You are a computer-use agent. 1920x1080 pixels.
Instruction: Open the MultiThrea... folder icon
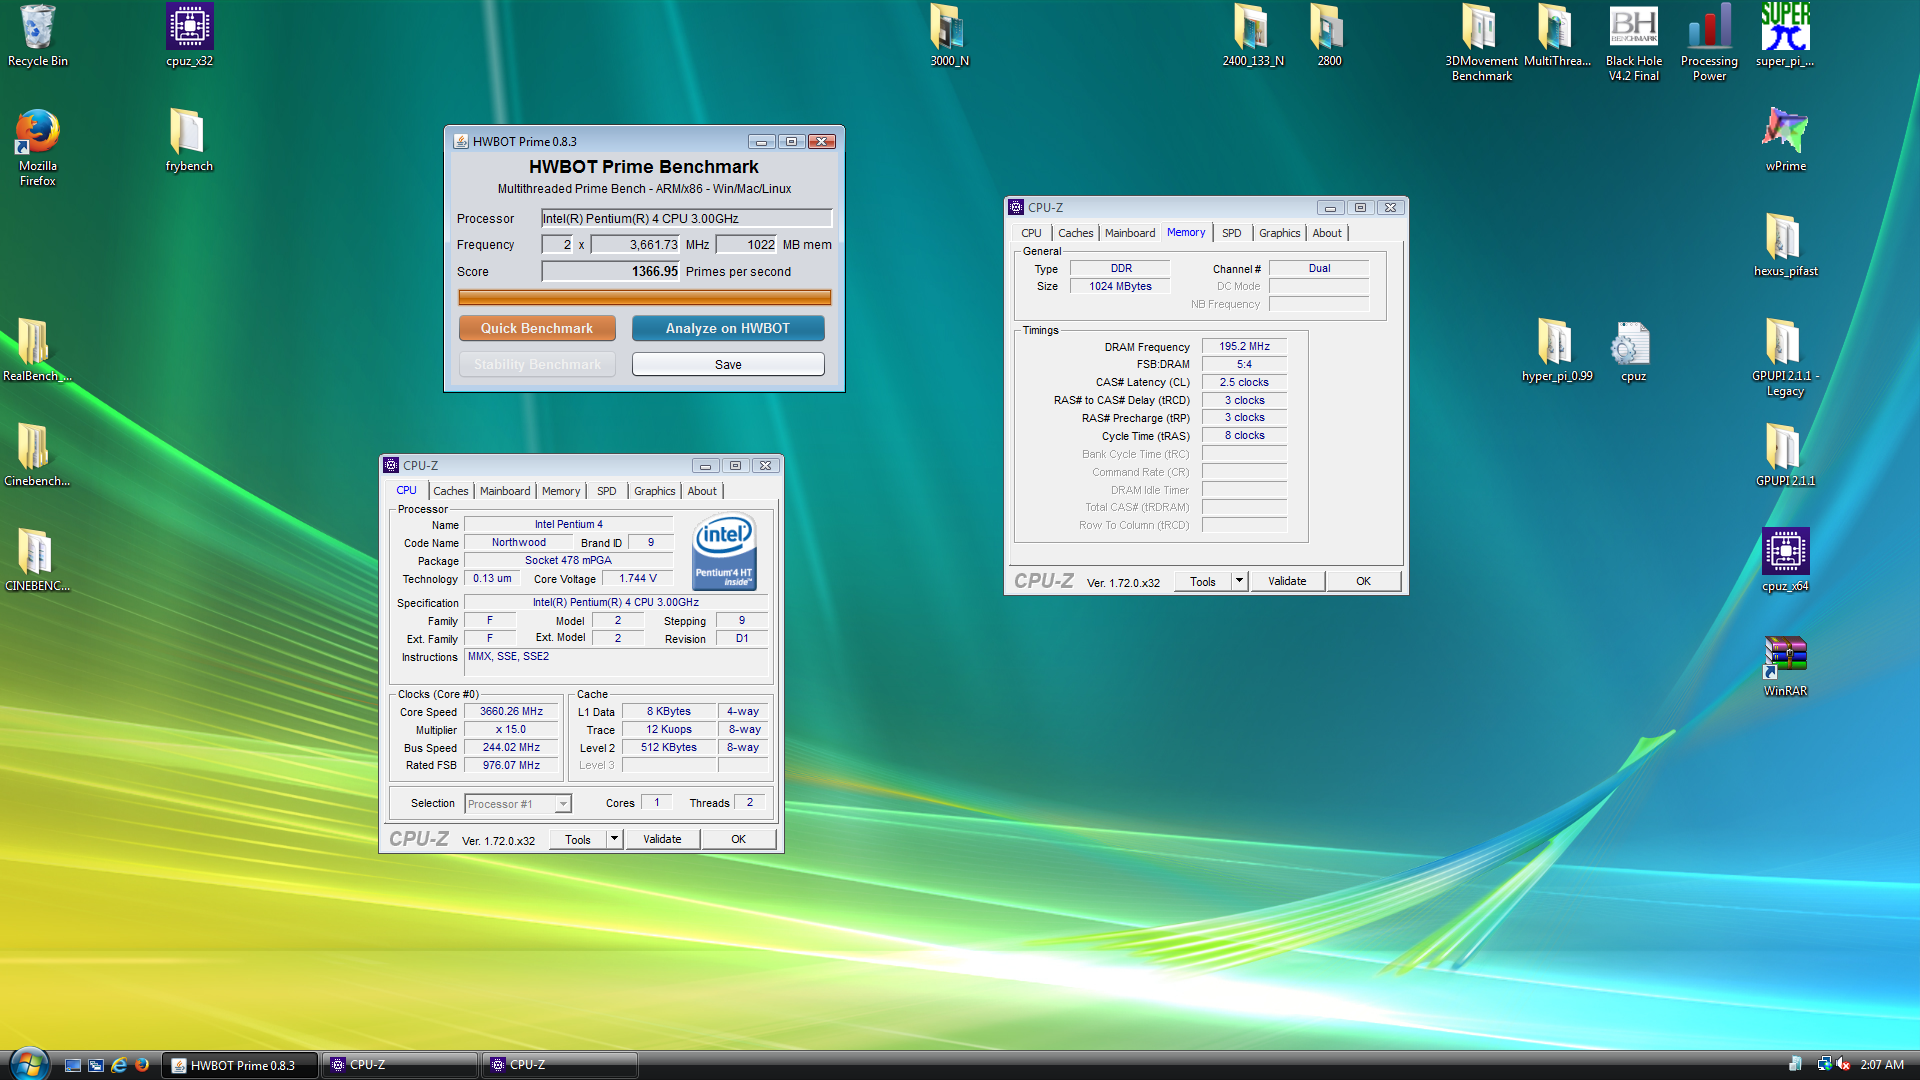(x=1557, y=36)
